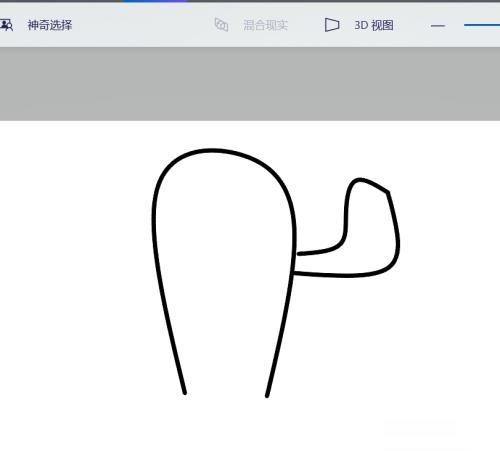Viewport: 500px width, 451px height.
Task: Click where arm joins the cactus body
Action: click(x=295, y=263)
